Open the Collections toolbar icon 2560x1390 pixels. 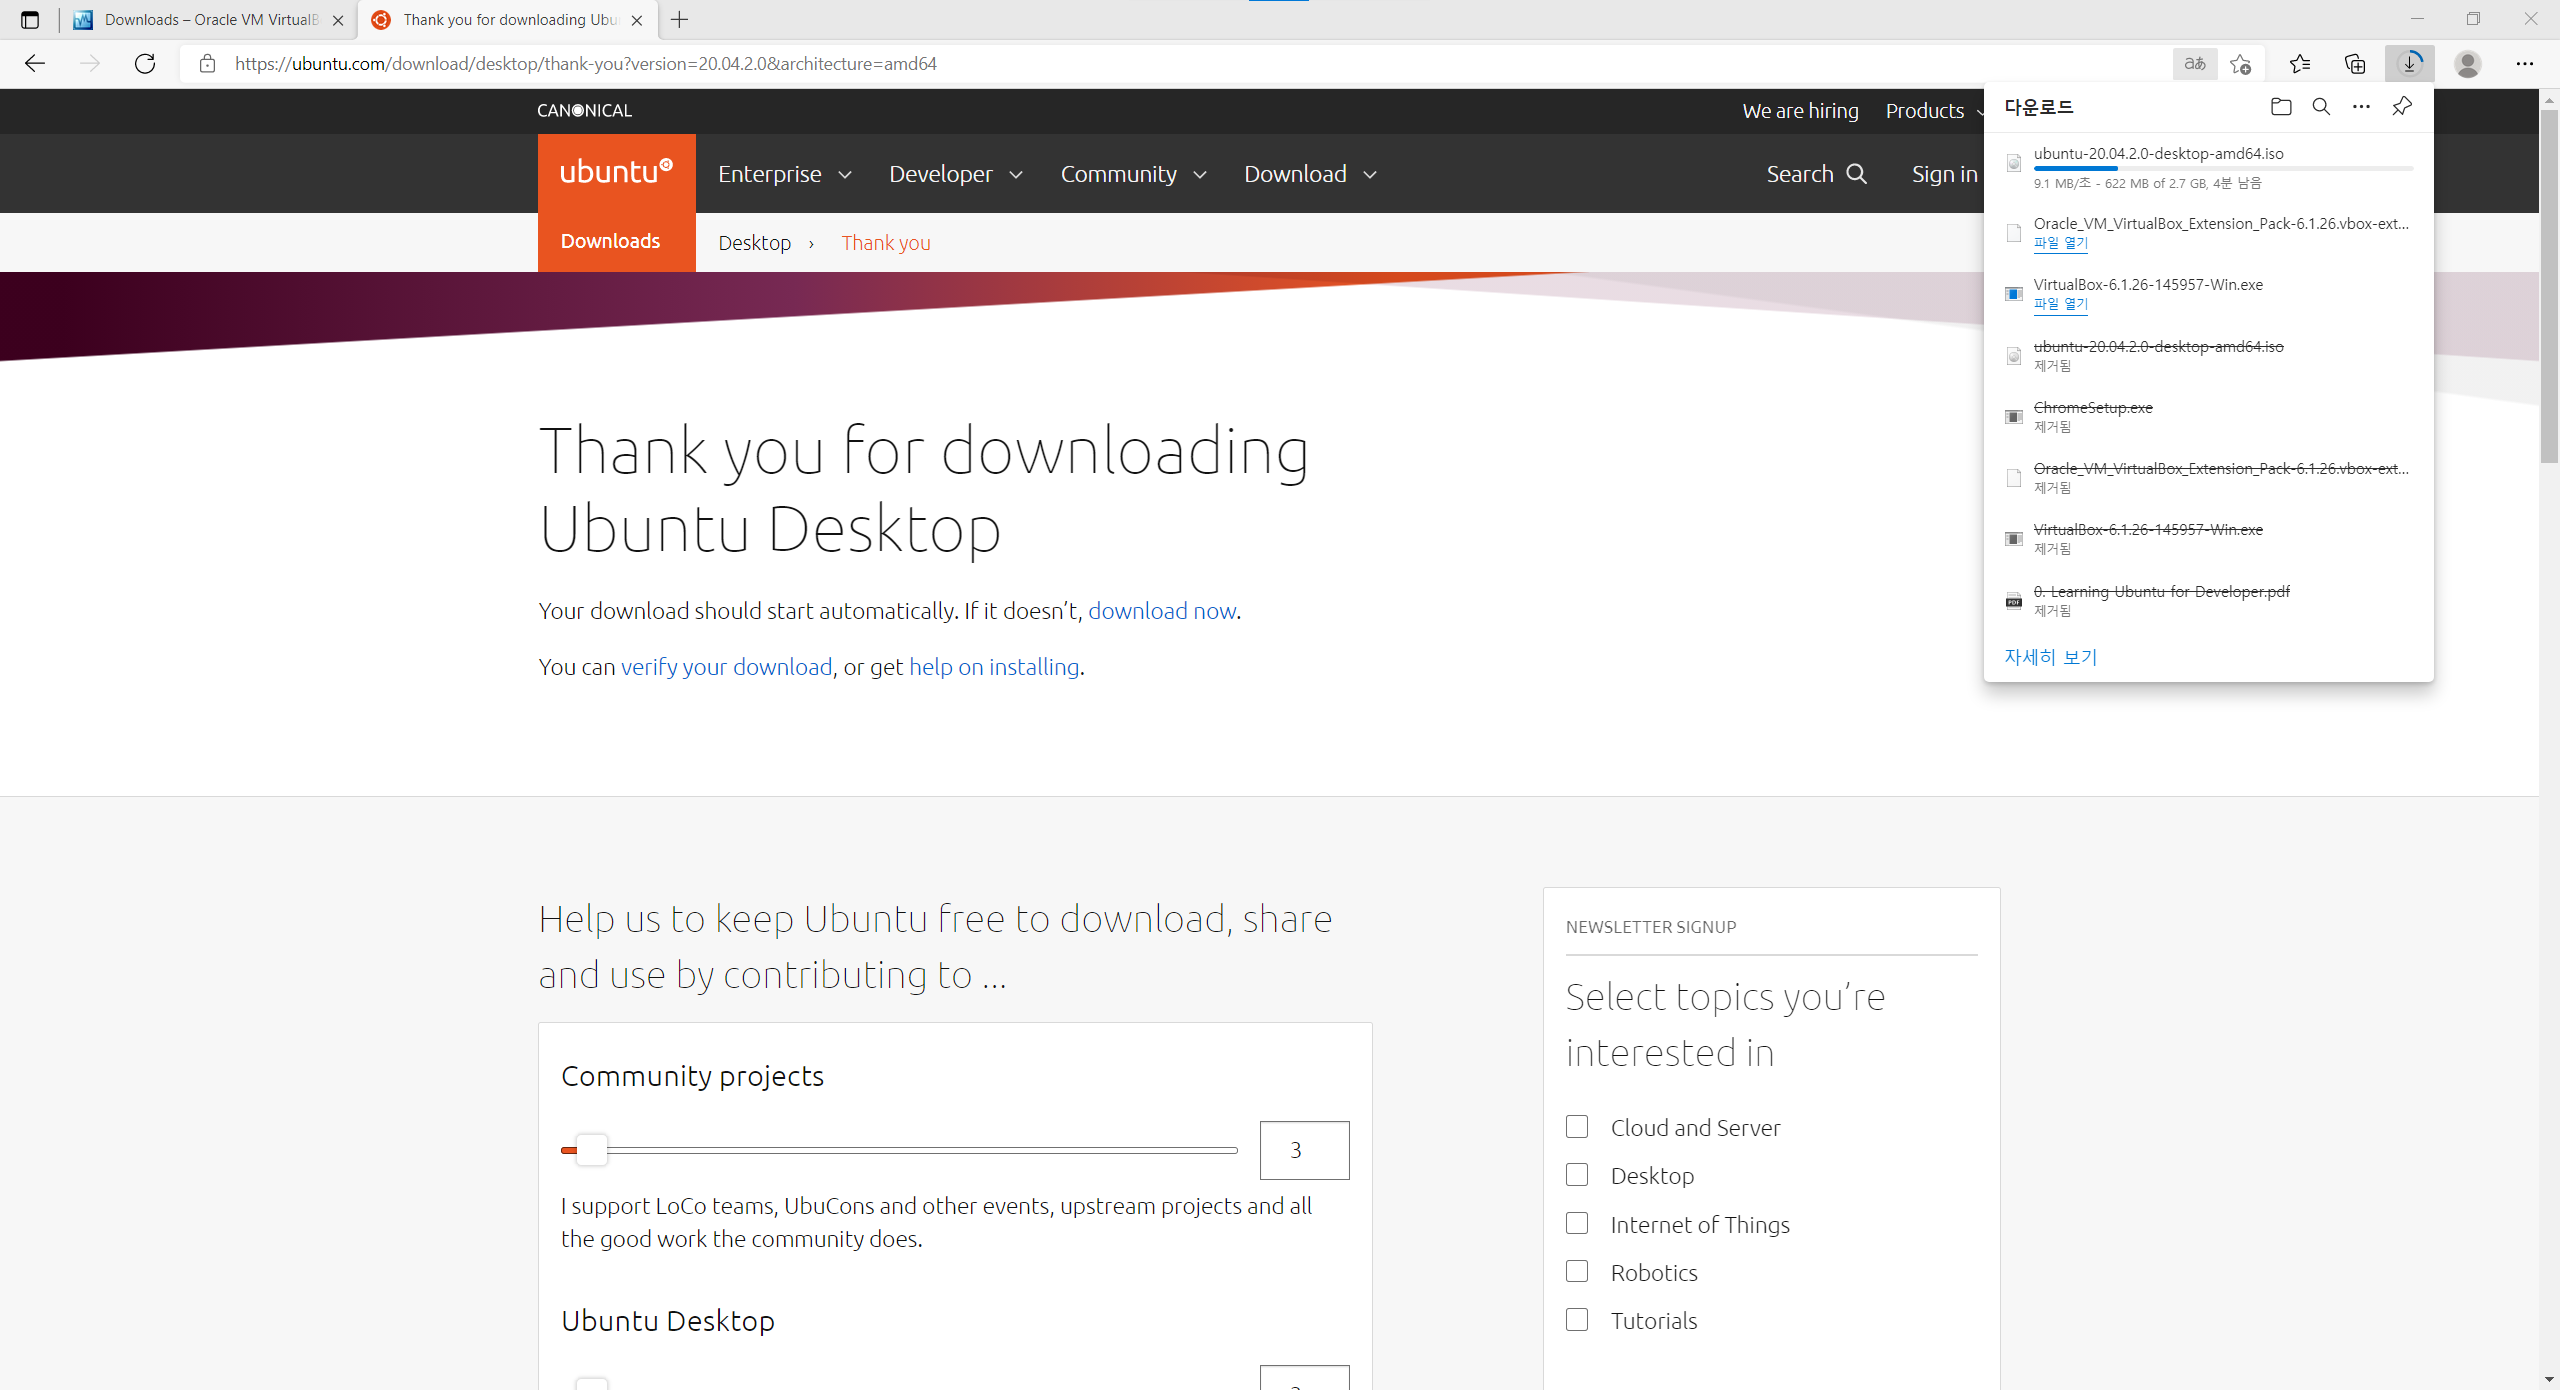[x=2355, y=64]
